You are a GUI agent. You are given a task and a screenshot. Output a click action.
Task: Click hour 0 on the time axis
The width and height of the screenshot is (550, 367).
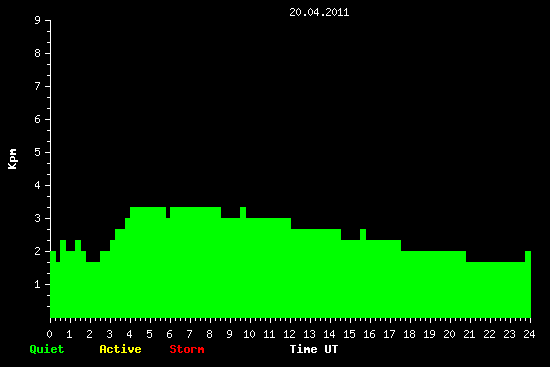[x=49, y=334]
